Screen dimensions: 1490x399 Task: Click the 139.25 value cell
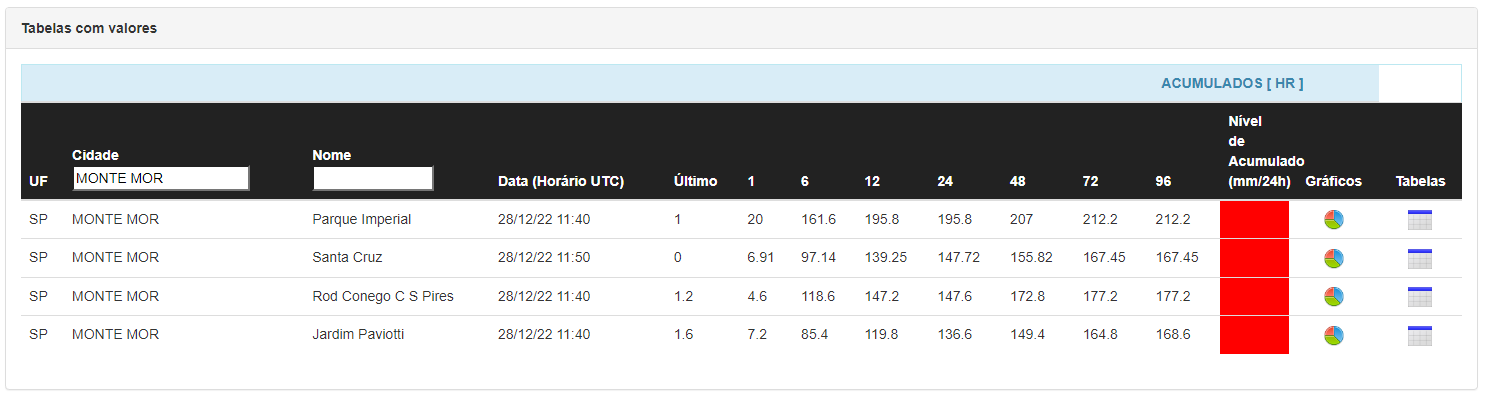pyautogui.click(x=886, y=258)
